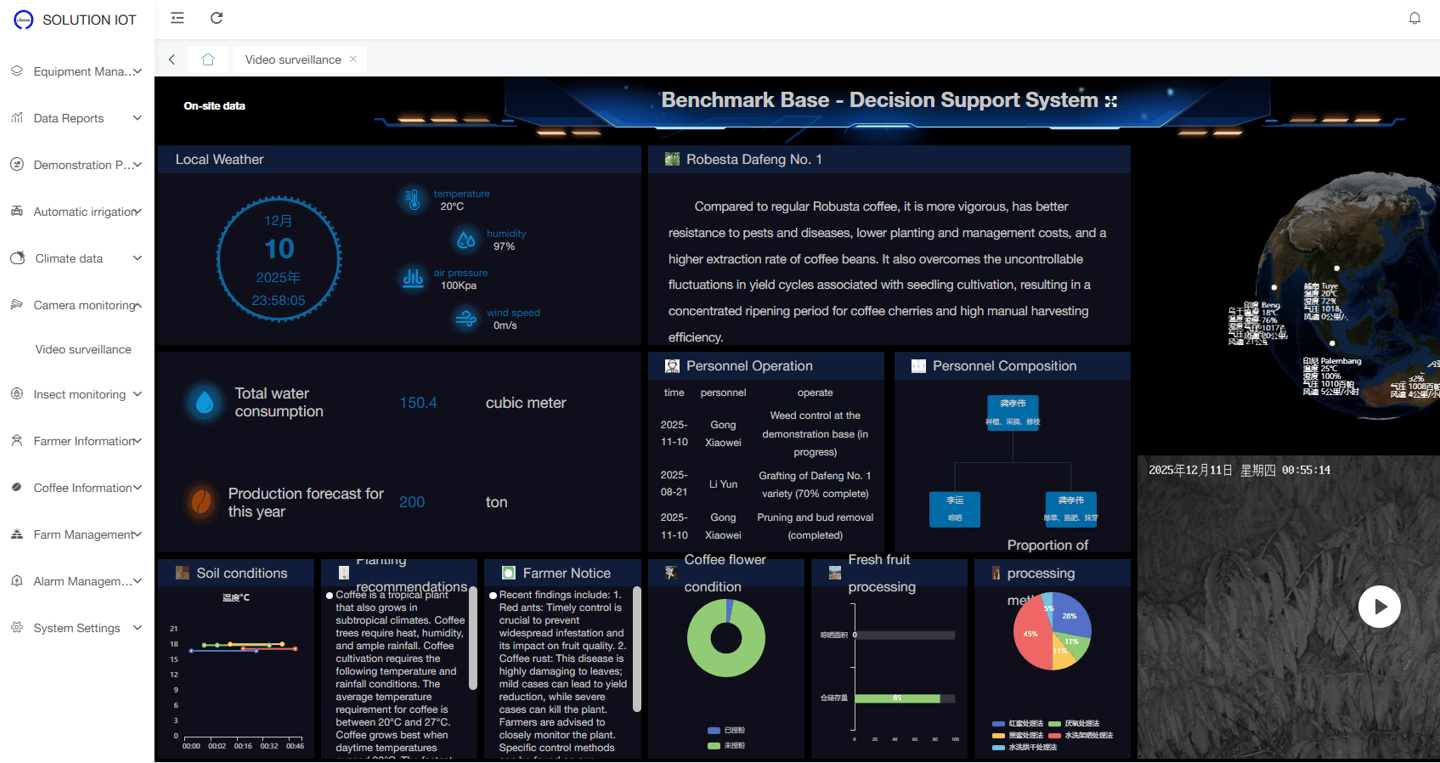Go to the home tab icon
This screenshot has height=763, width=1440.
[208, 59]
